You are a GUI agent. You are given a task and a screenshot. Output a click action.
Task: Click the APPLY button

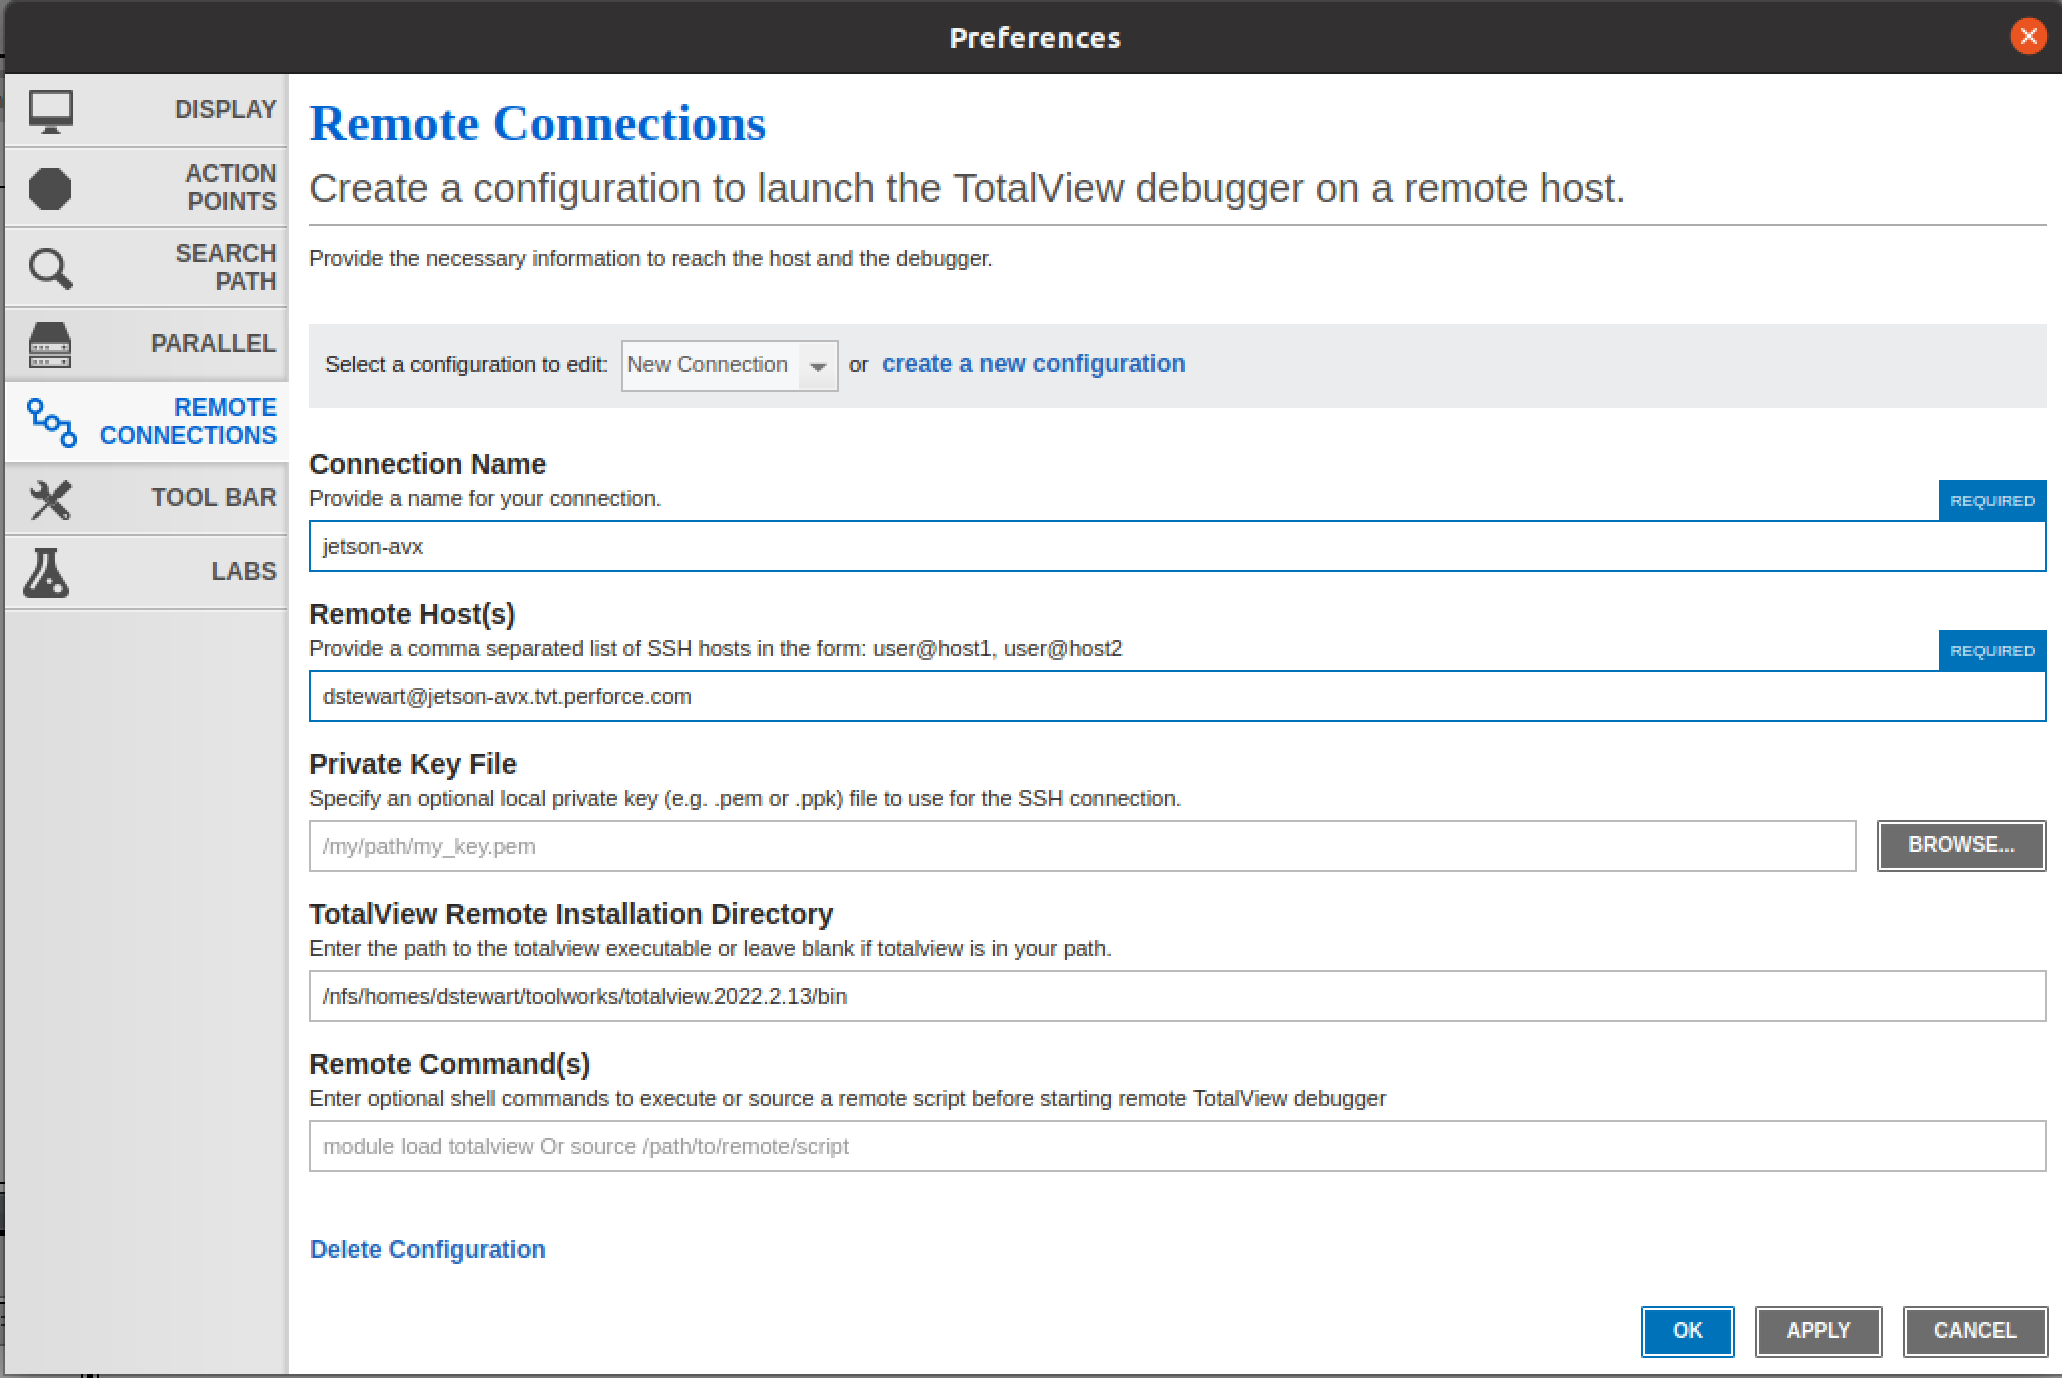[1818, 1331]
